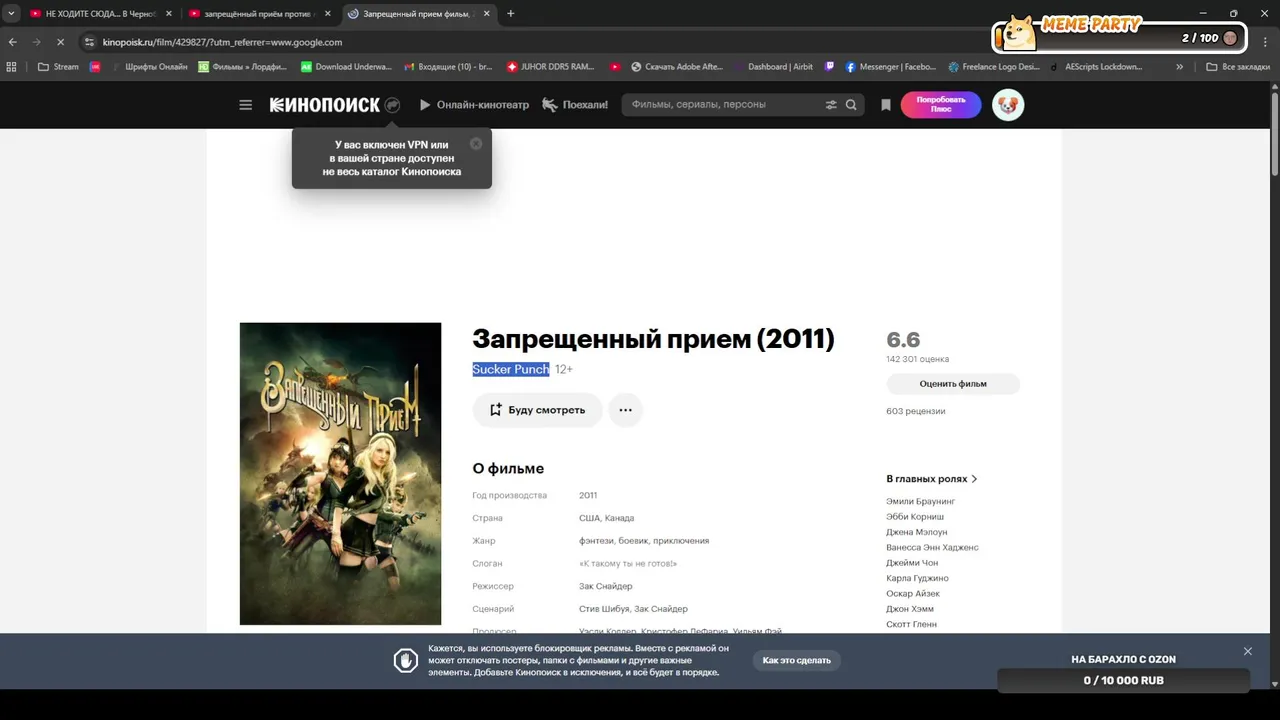Click the 12+ age rating label
The width and height of the screenshot is (1280, 720).
(x=564, y=369)
